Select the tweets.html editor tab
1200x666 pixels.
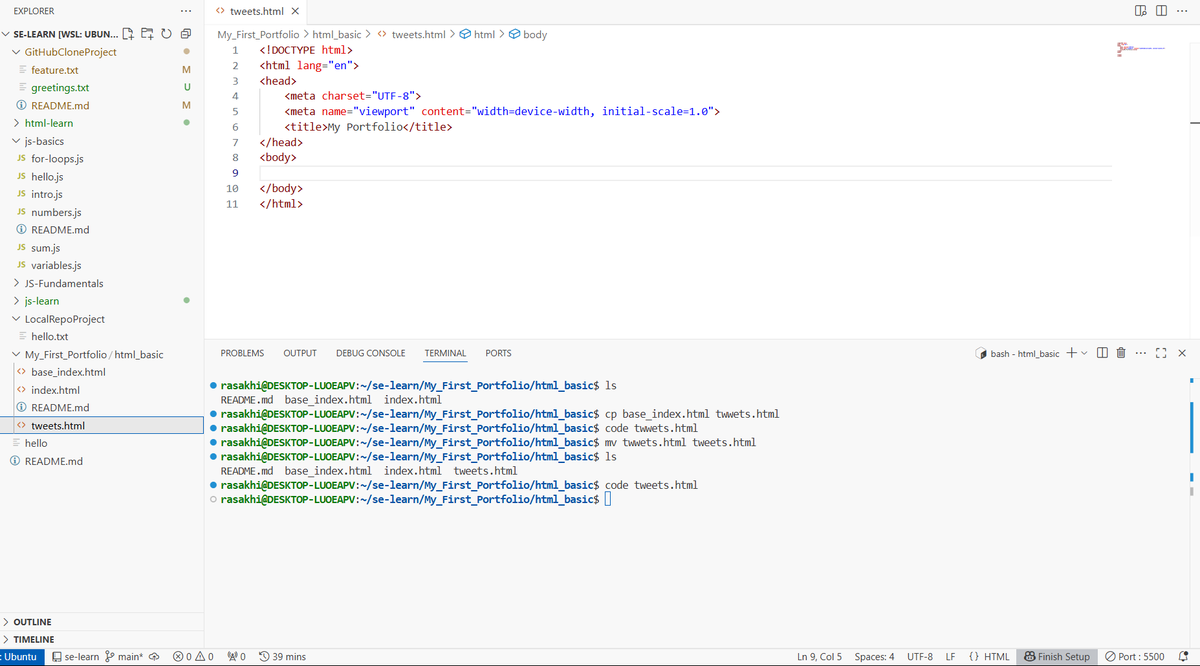(x=256, y=11)
